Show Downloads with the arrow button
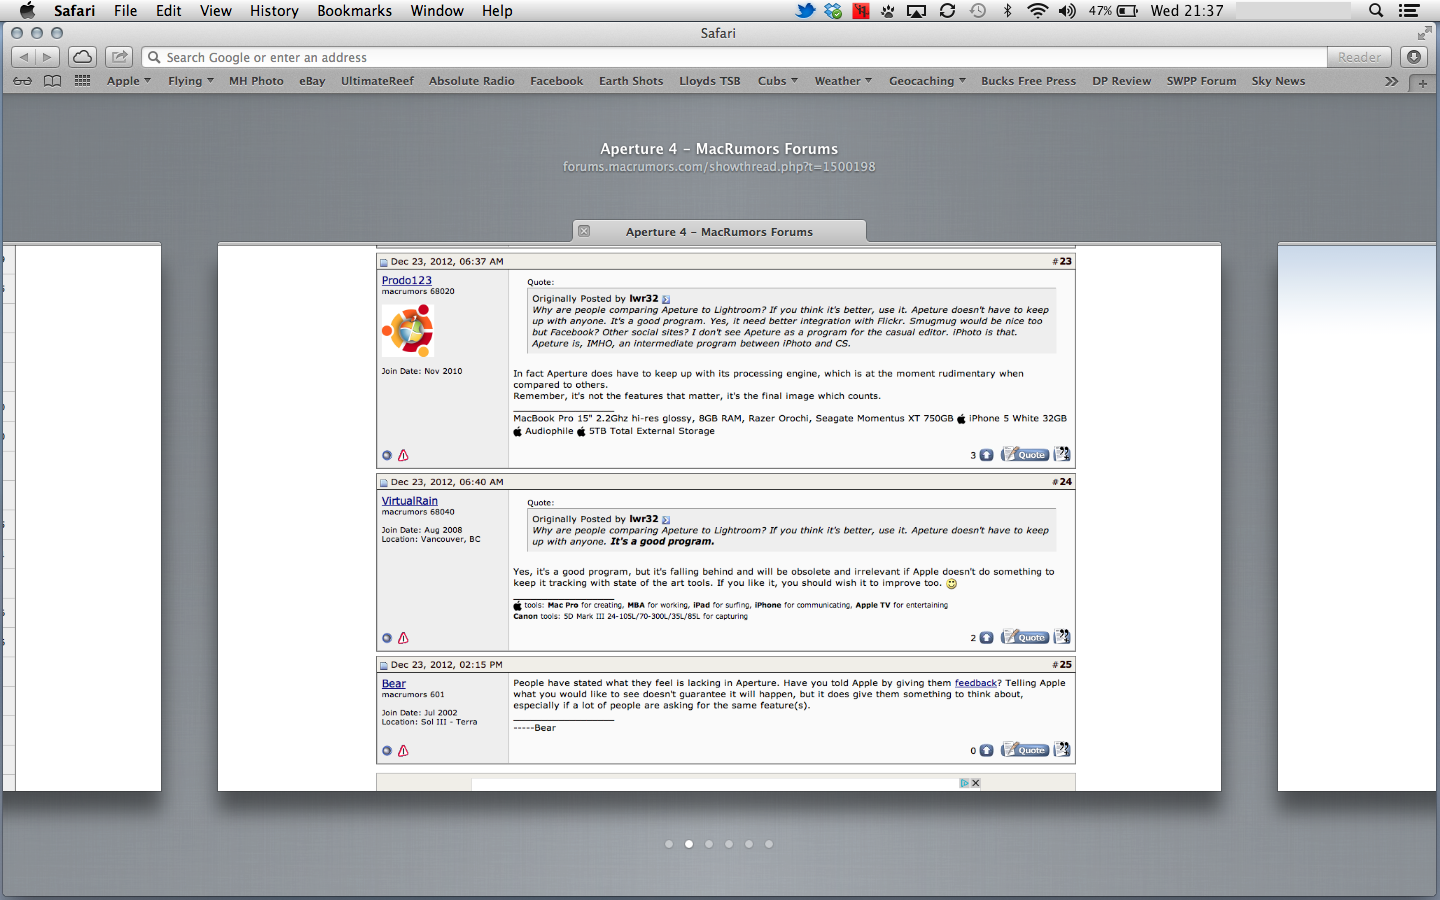1440x900 pixels. [x=1414, y=57]
